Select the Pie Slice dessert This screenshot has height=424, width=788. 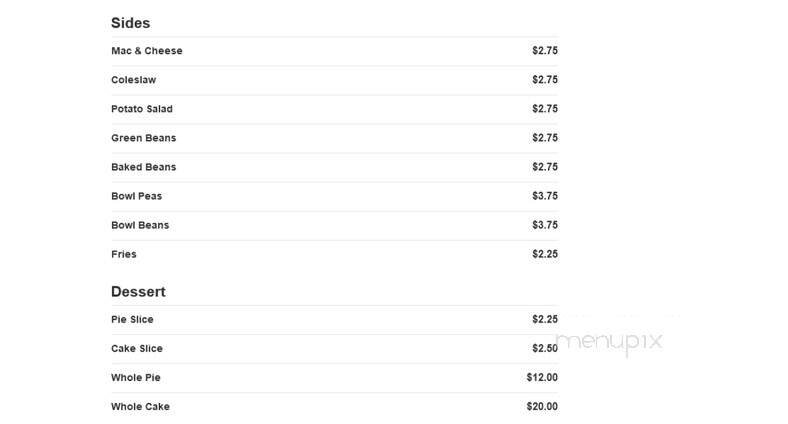click(132, 320)
